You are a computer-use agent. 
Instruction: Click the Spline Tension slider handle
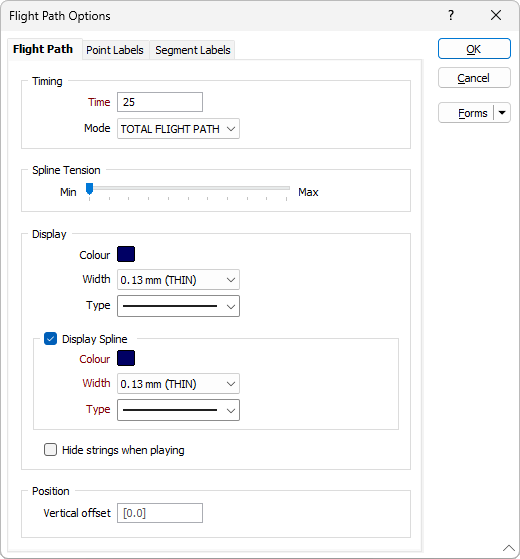[x=89, y=189]
